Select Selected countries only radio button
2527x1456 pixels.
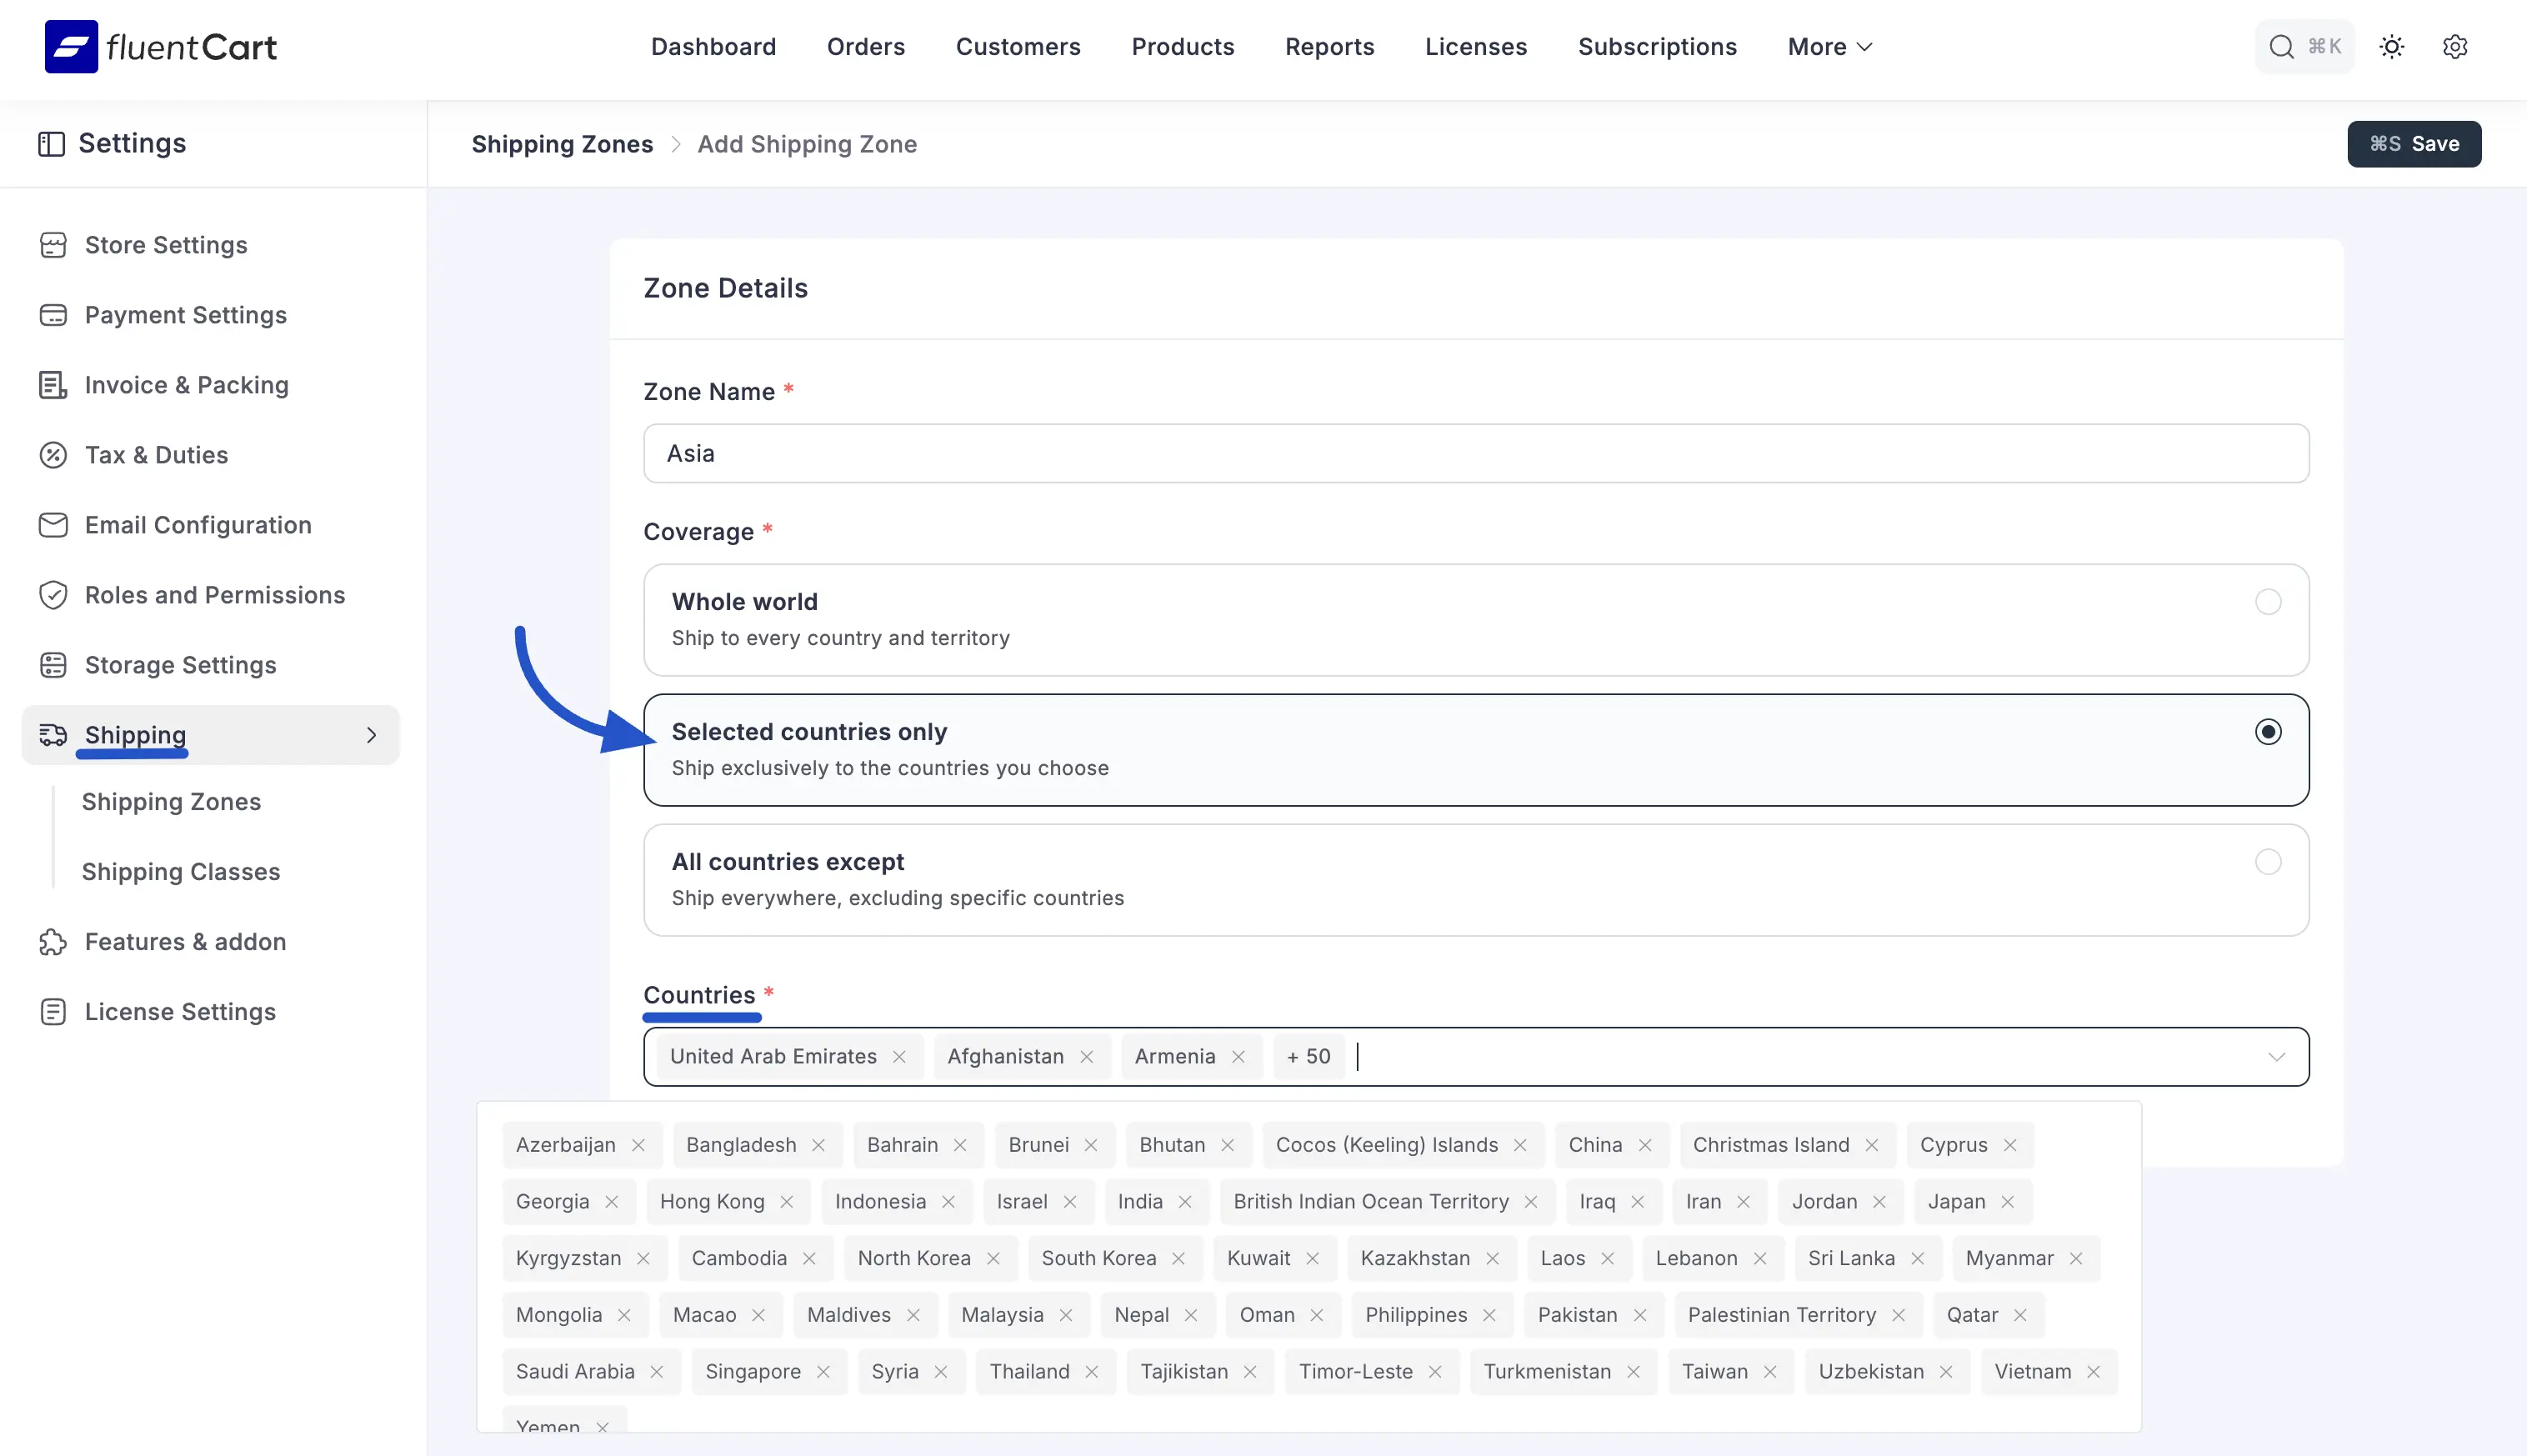pyautogui.click(x=2268, y=732)
